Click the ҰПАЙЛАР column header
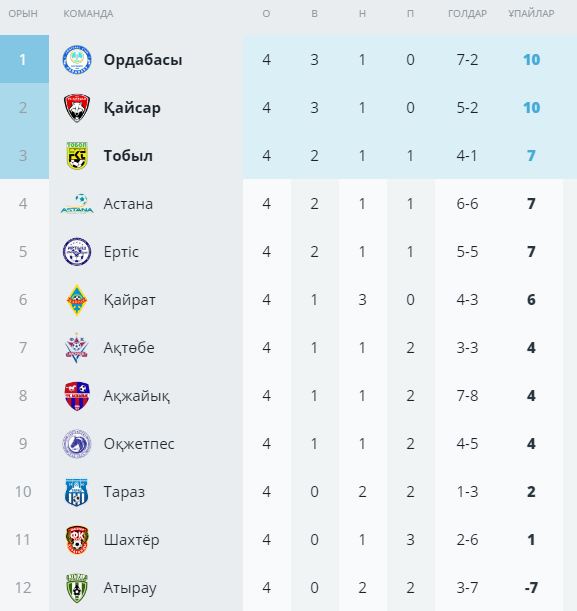The height and width of the screenshot is (611, 577). click(531, 14)
